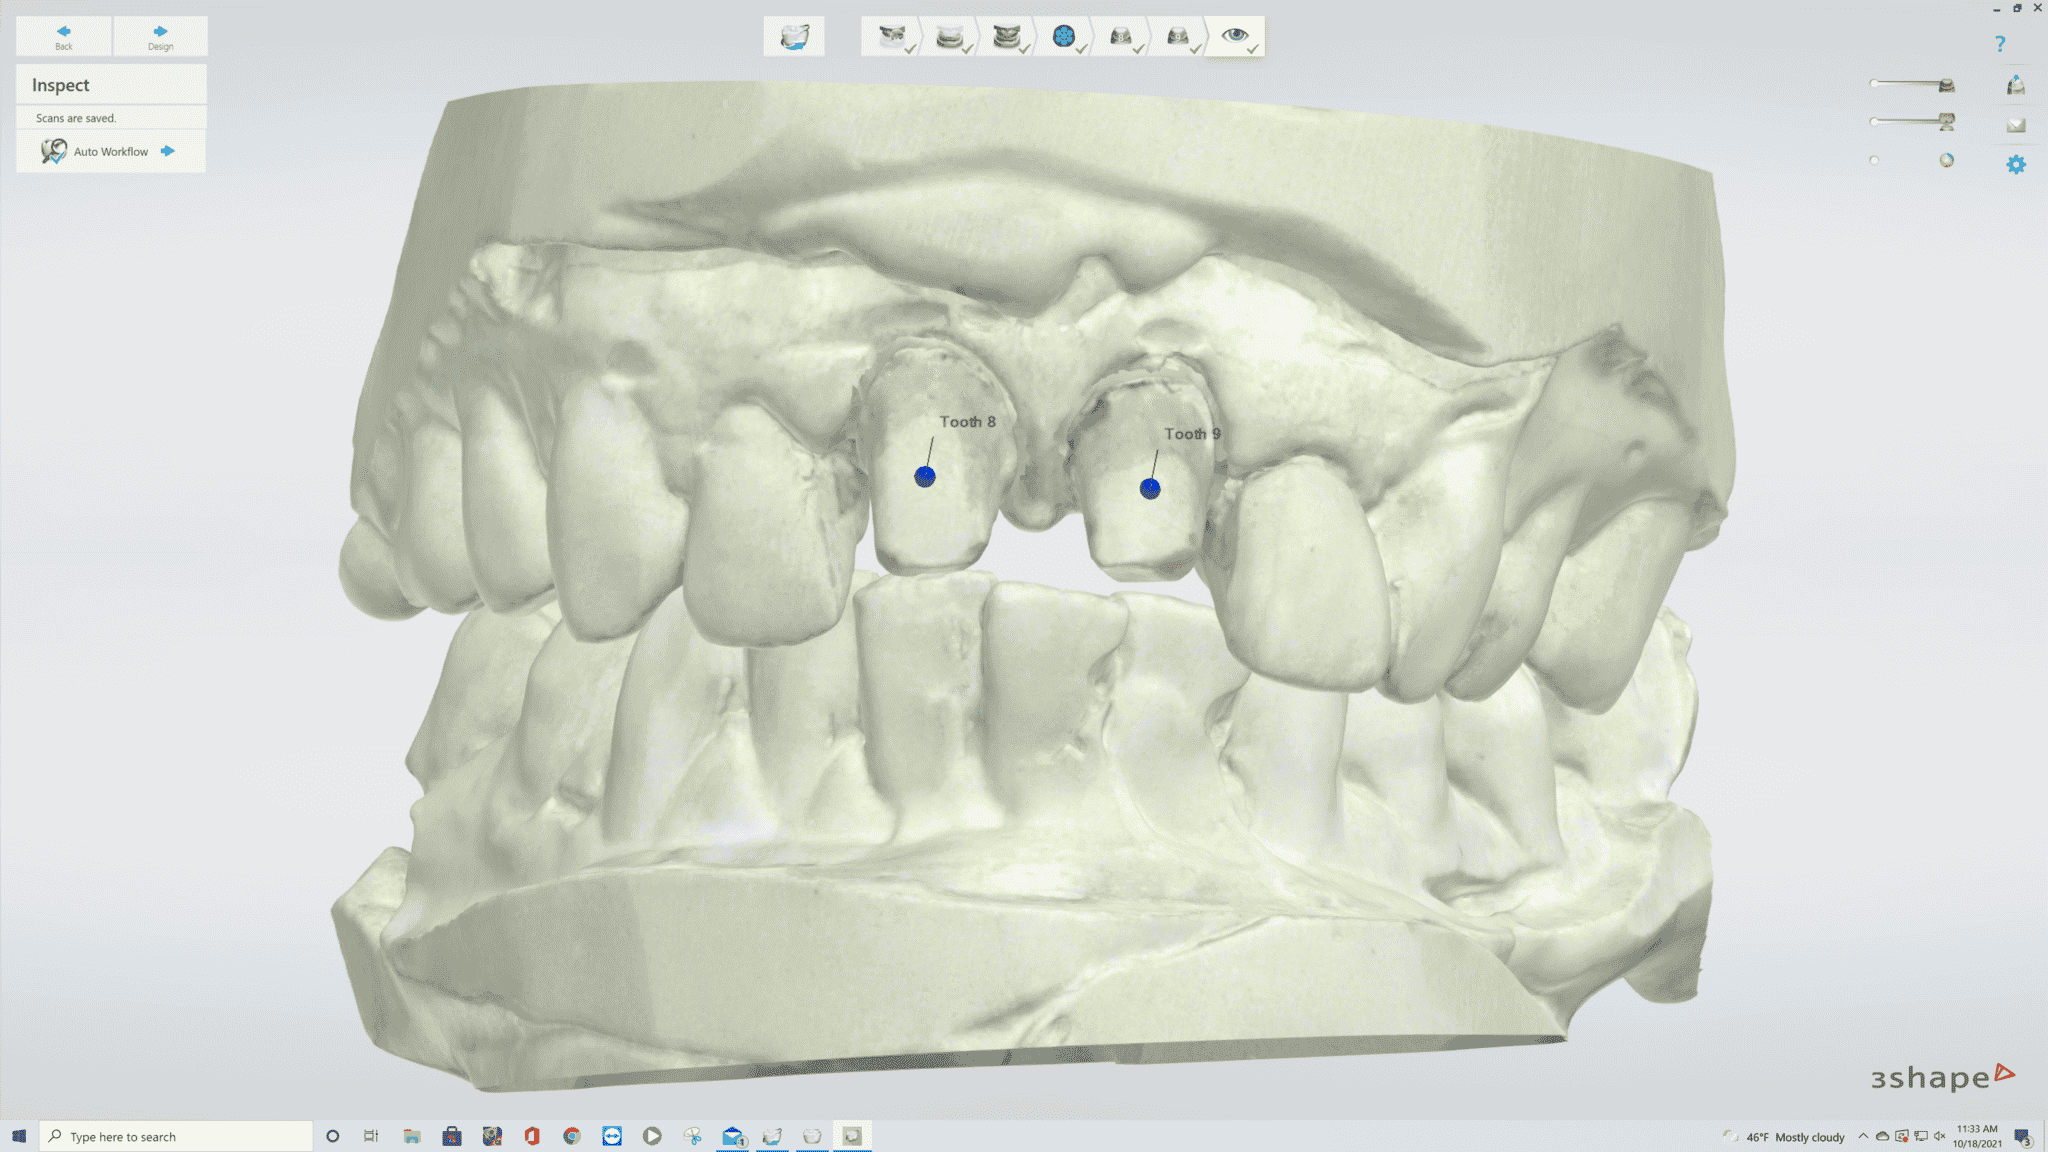Click the Tooth 9 label

(x=1192, y=434)
